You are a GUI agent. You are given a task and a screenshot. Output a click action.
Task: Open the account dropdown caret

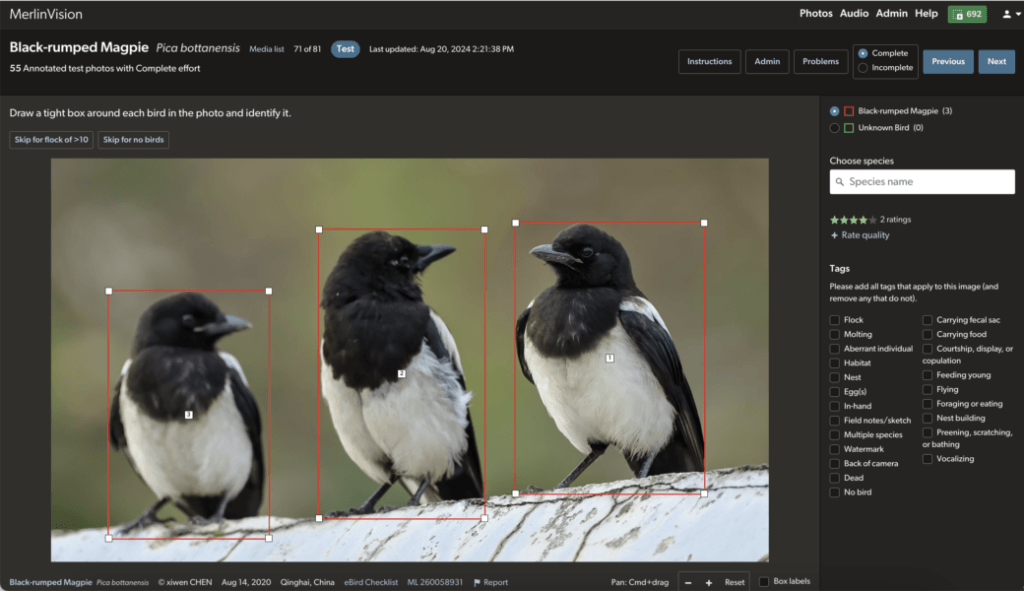[x=1019, y=14]
